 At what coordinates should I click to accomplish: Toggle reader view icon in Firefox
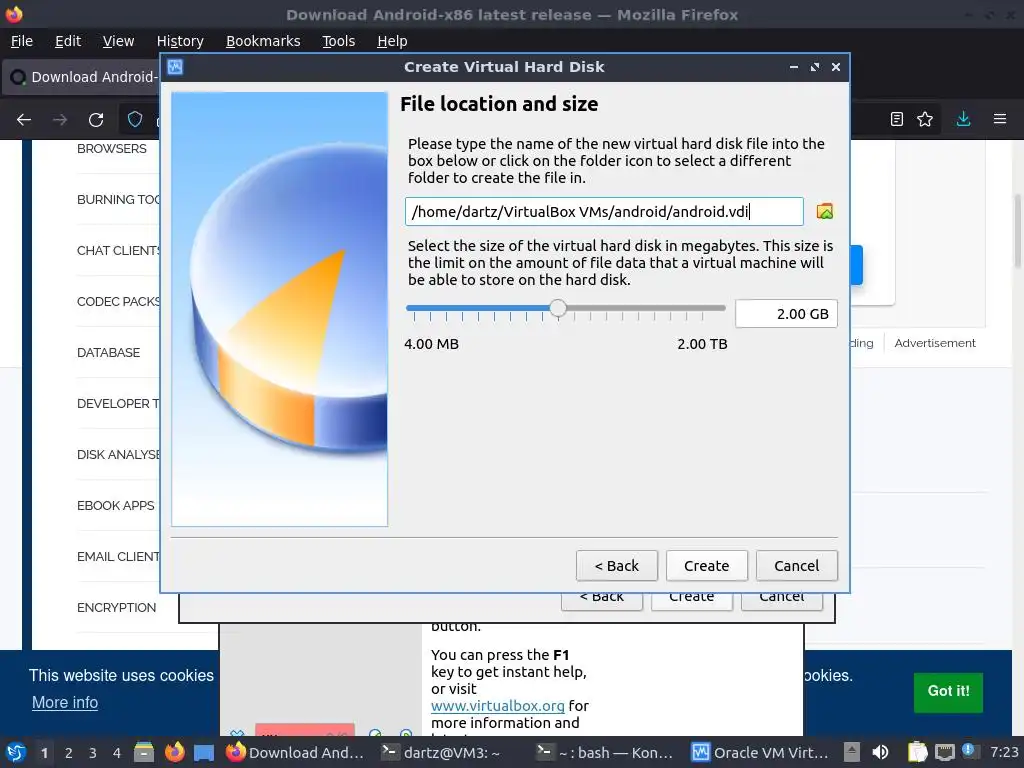click(x=897, y=119)
